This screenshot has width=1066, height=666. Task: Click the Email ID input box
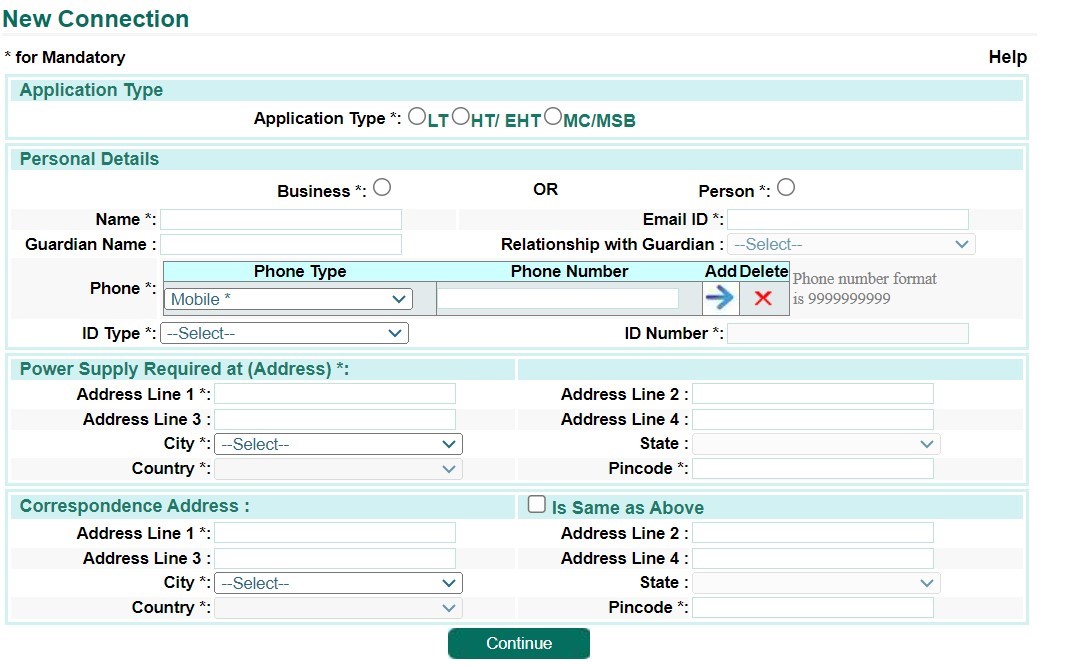pyautogui.click(x=848, y=218)
